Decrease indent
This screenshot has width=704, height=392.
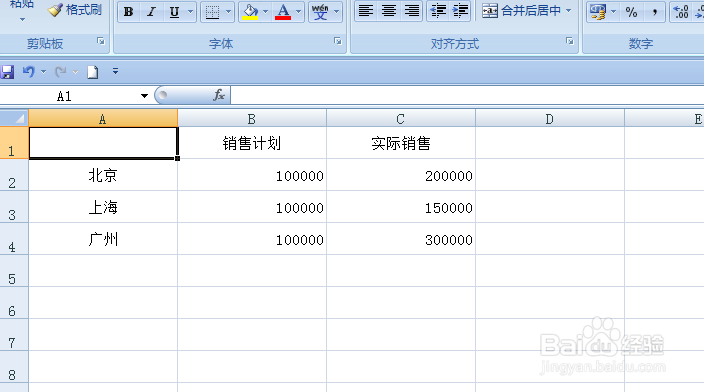click(437, 11)
